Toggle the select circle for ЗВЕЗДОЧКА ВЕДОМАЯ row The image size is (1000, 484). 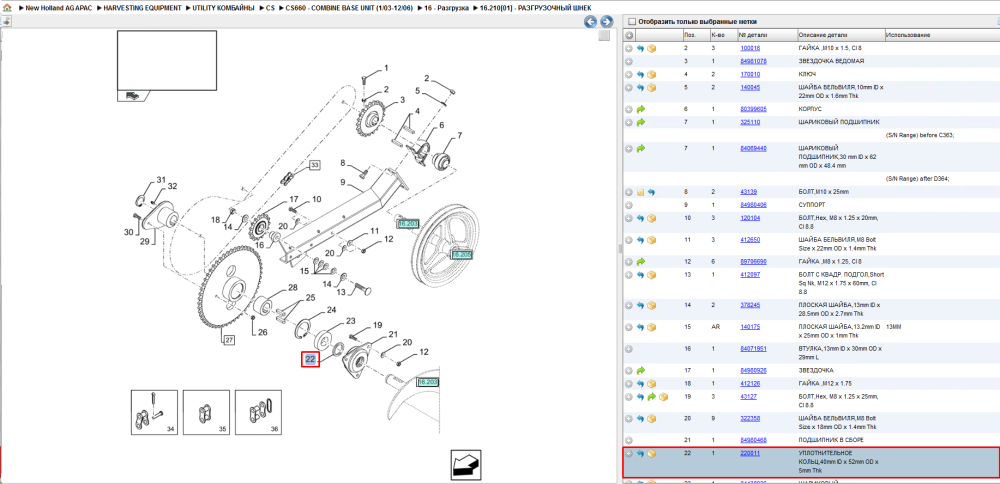click(629, 61)
